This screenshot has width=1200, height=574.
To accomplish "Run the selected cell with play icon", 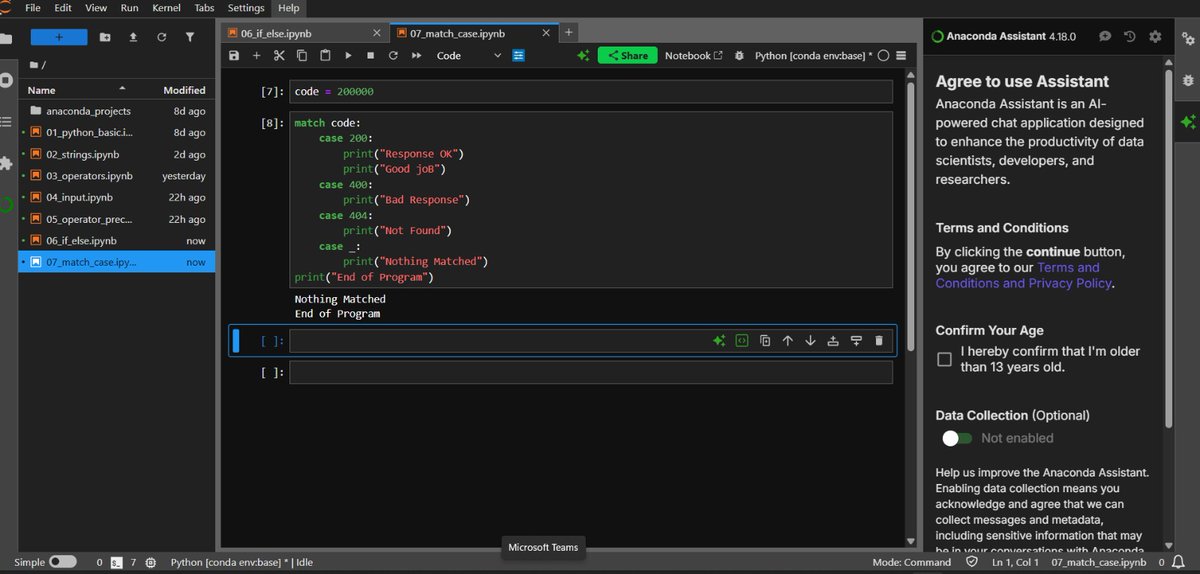I will 348,56.
